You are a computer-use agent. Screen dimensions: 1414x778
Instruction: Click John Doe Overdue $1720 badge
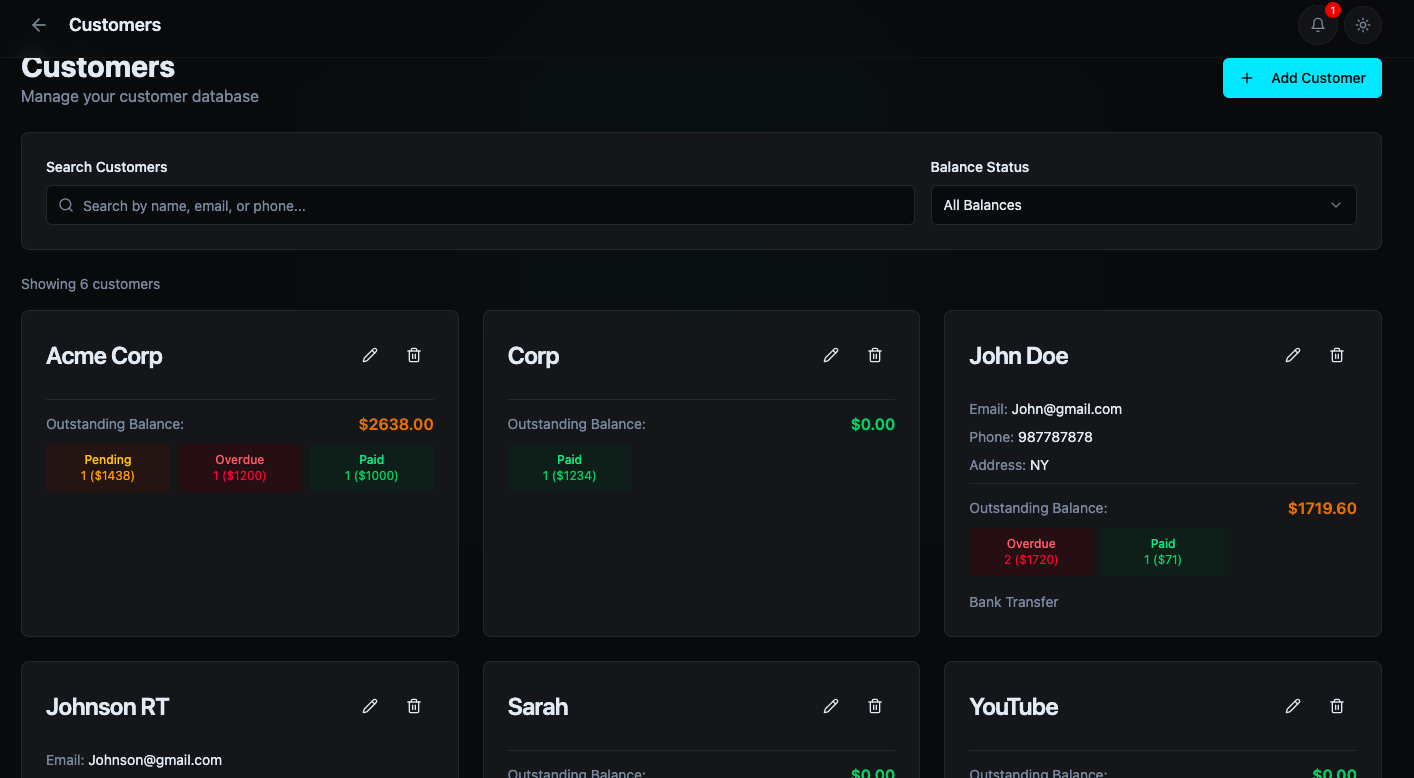click(x=1031, y=552)
